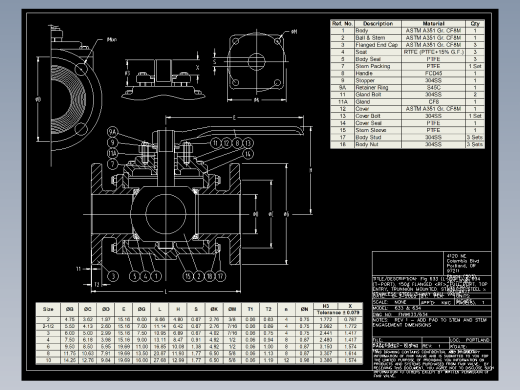
Task: Click the TITLE/DESCRIPTION text in title block
Action: (430, 287)
